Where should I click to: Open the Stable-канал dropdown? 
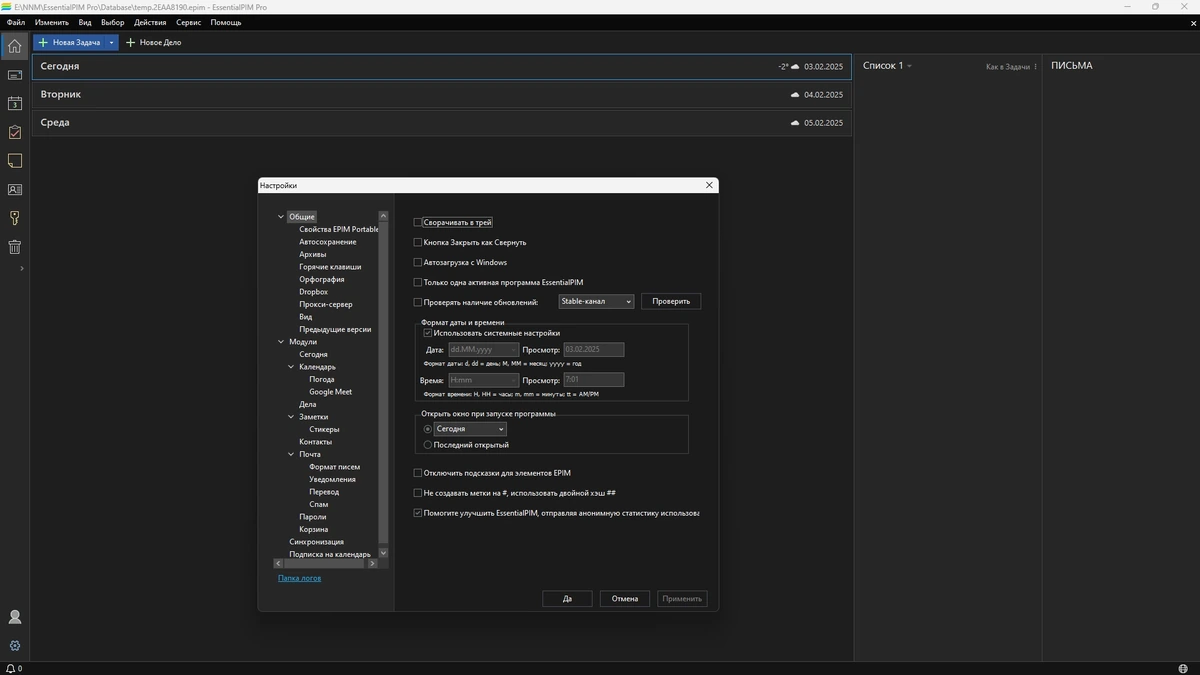[x=596, y=302]
